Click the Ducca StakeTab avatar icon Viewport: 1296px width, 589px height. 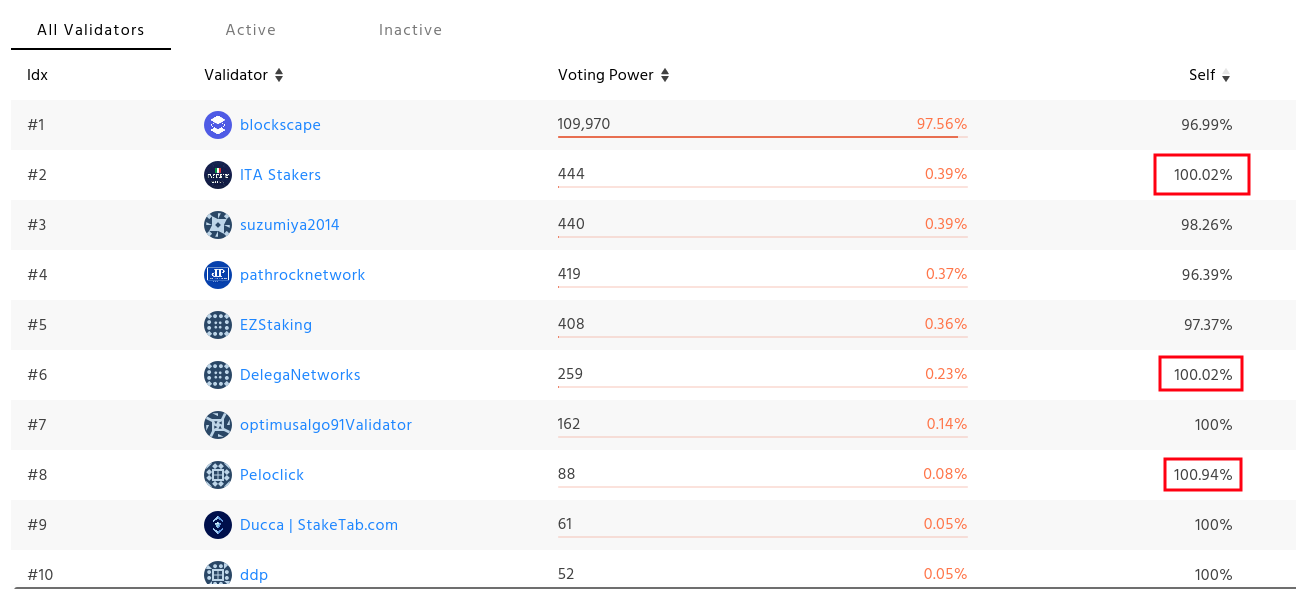pyautogui.click(x=218, y=524)
